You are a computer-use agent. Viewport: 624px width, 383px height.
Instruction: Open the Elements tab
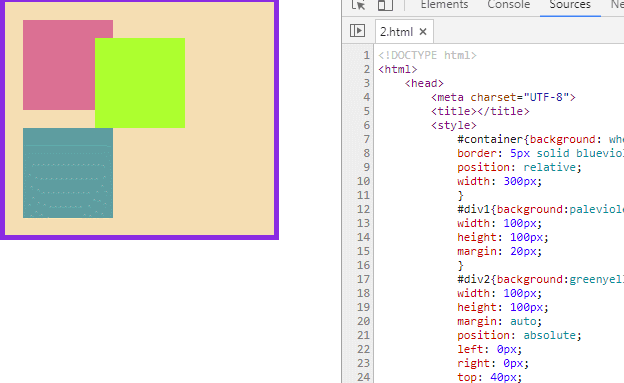coord(445,5)
